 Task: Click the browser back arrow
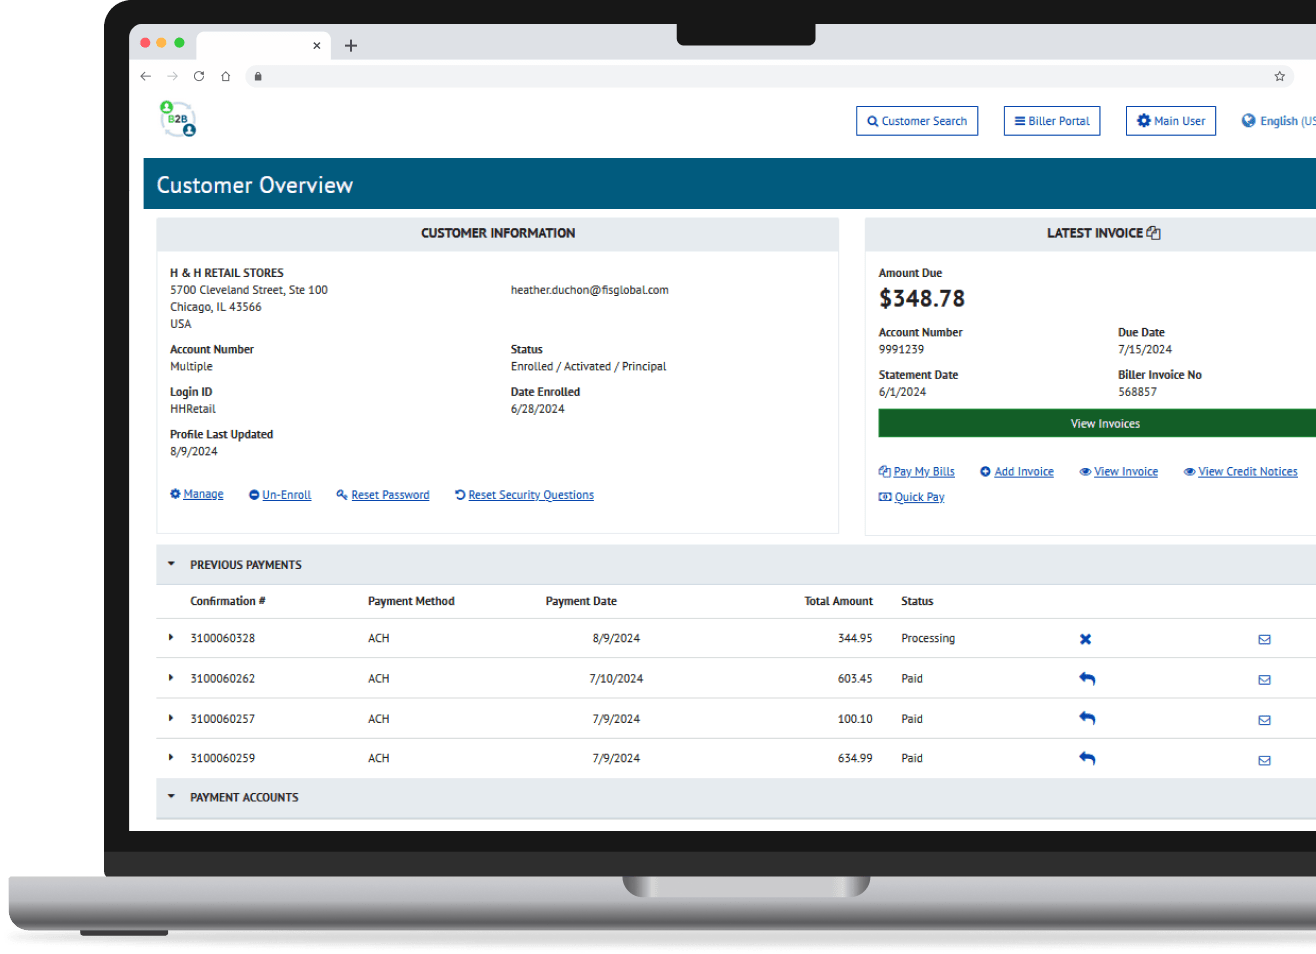[146, 76]
